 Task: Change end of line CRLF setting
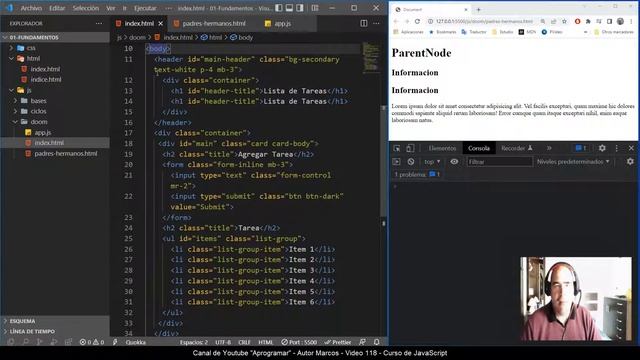[x=244, y=342]
